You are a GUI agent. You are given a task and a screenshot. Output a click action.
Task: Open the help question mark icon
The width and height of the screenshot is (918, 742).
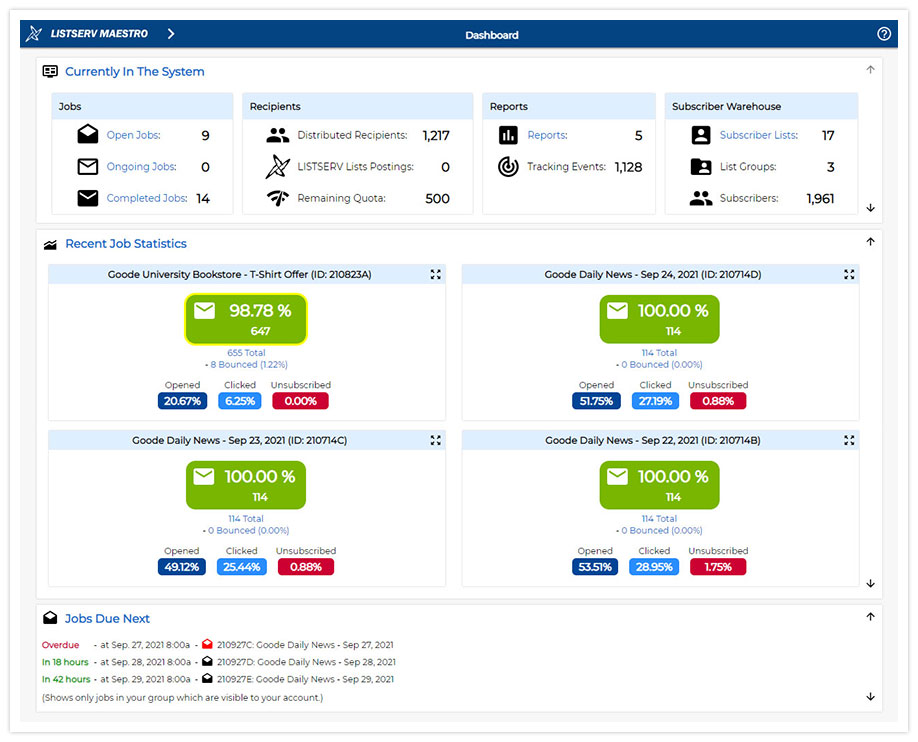(x=883, y=34)
